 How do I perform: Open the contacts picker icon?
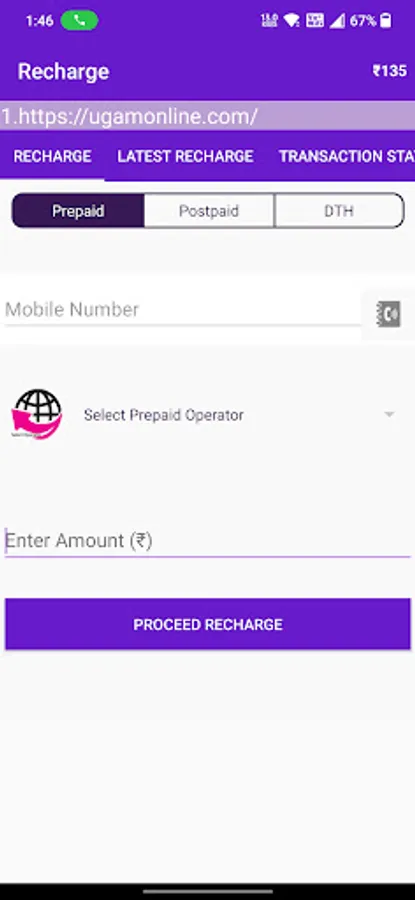[389, 314]
